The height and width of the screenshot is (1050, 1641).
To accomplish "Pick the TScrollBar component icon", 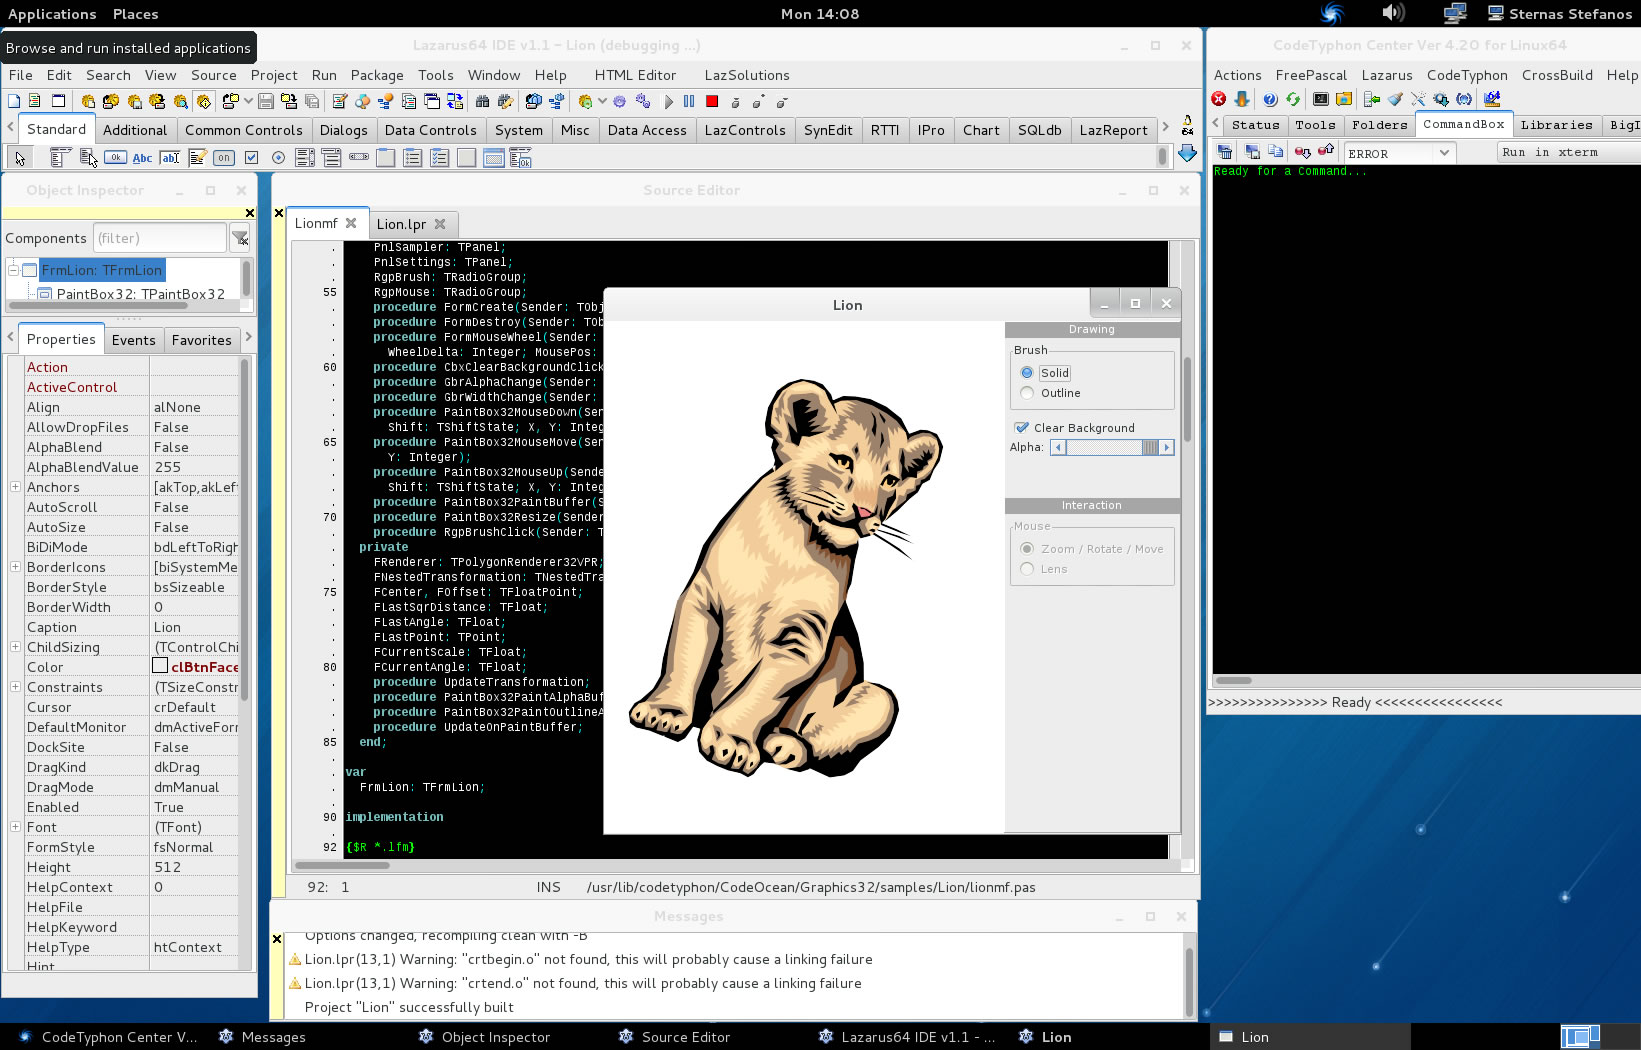I will coord(359,157).
